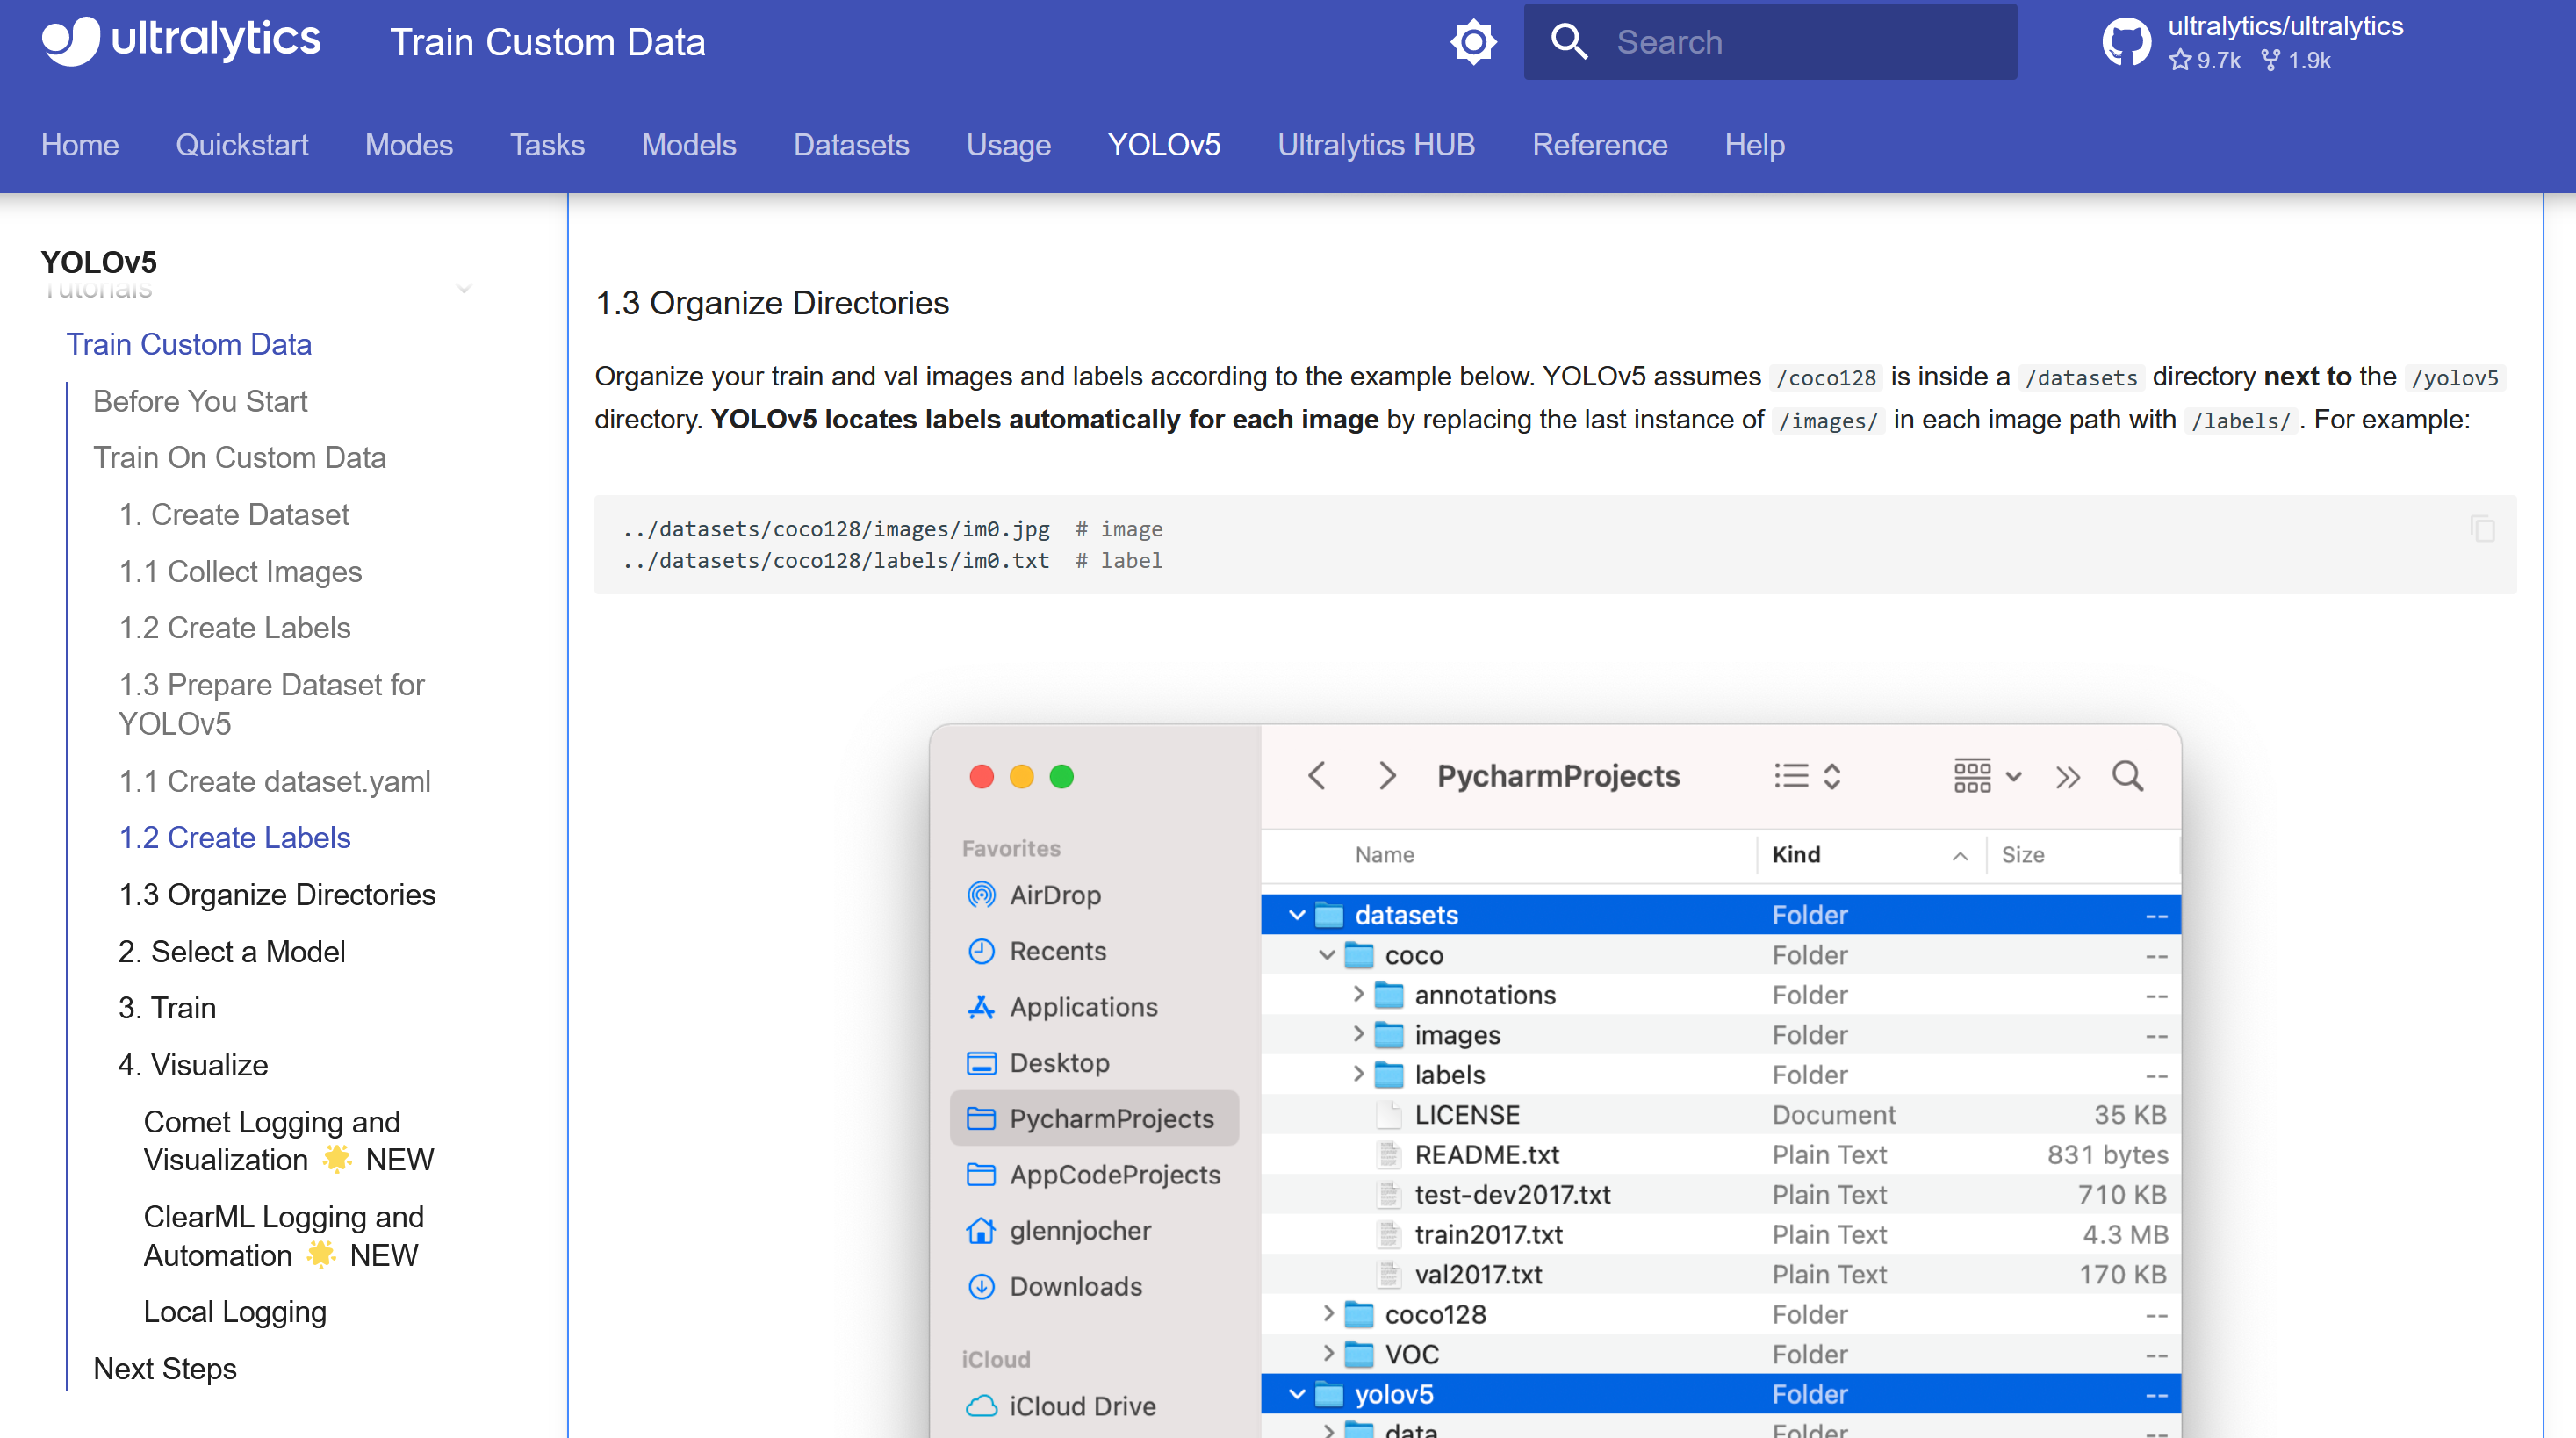Sort by Kind column header
The image size is (2576, 1438).
(1870, 855)
